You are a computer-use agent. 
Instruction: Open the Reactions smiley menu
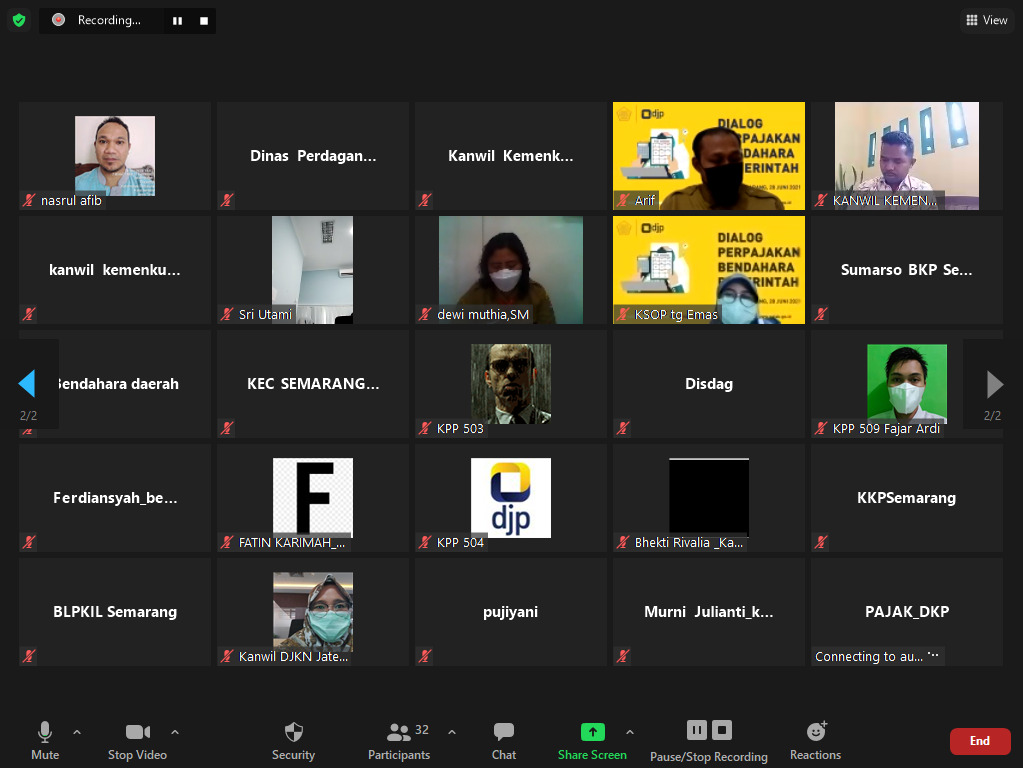point(815,739)
